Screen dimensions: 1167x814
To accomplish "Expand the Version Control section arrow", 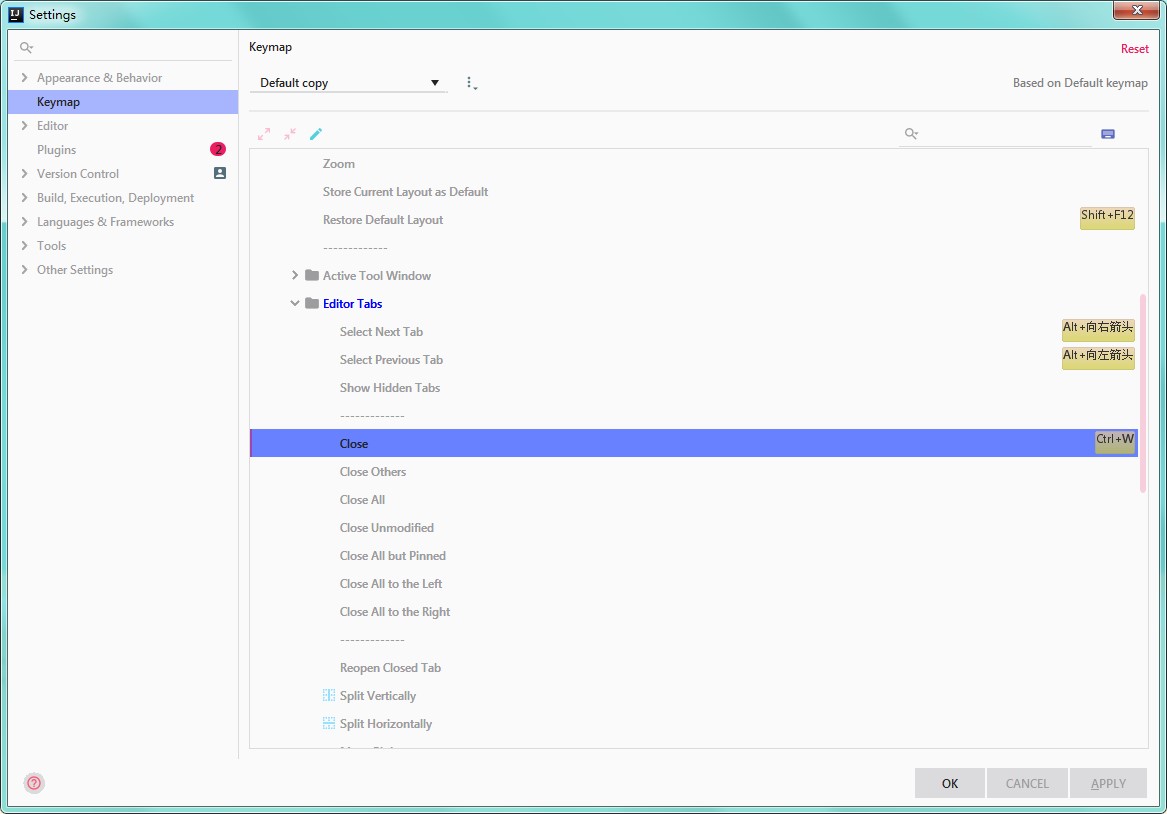I will [24, 173].
